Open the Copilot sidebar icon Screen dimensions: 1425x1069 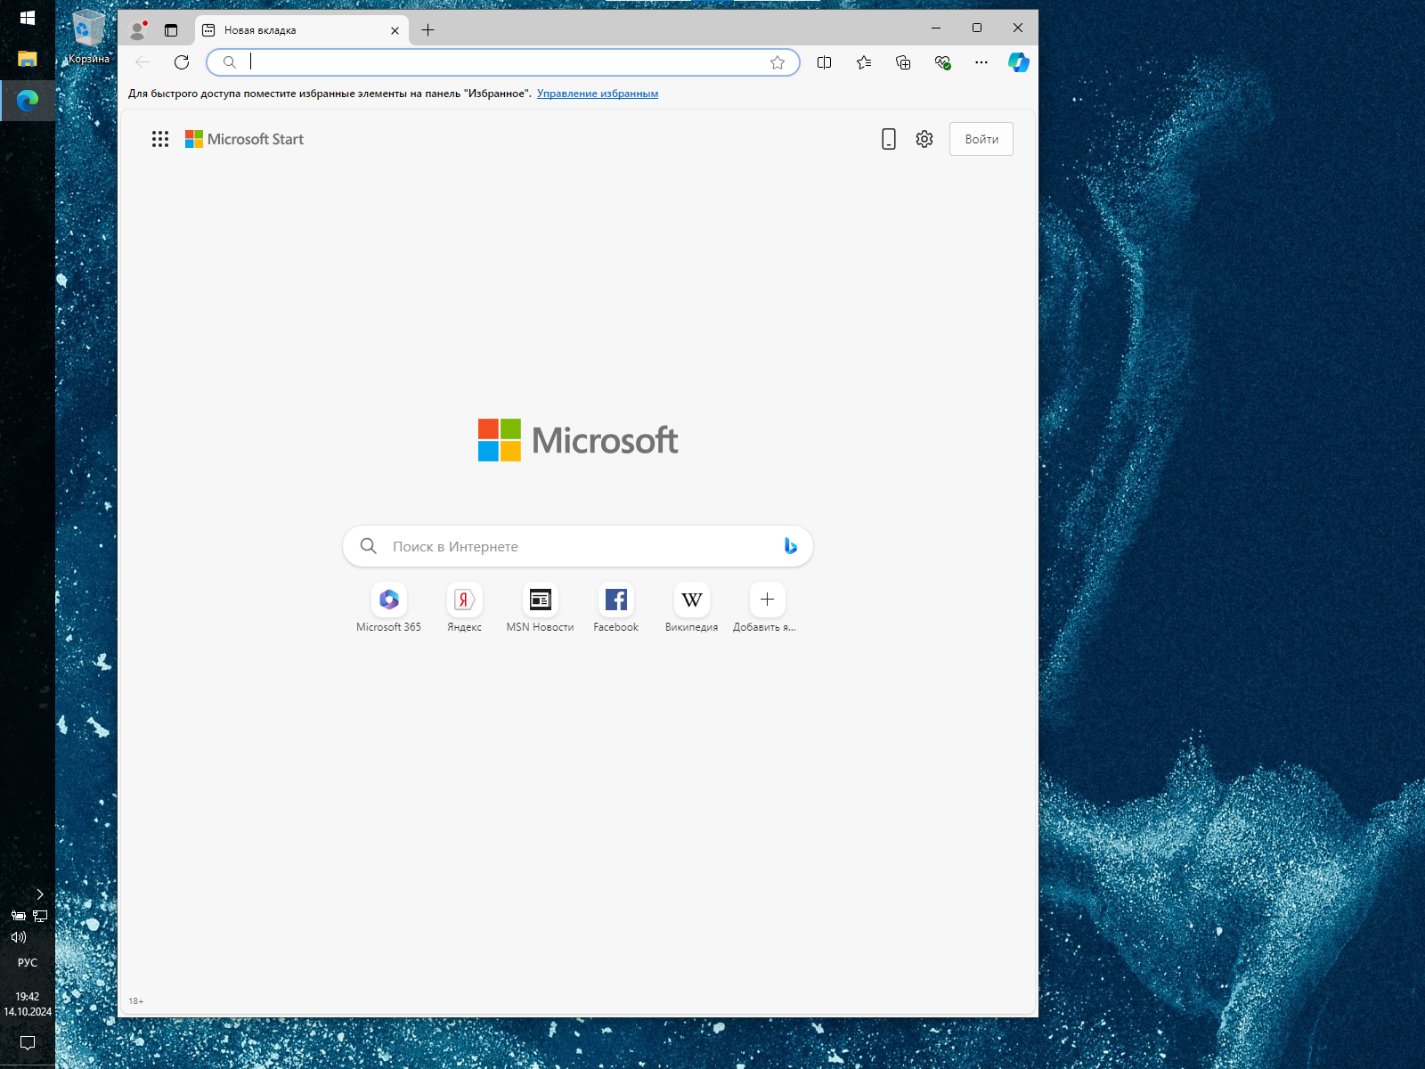click(x=1018, y=62)
